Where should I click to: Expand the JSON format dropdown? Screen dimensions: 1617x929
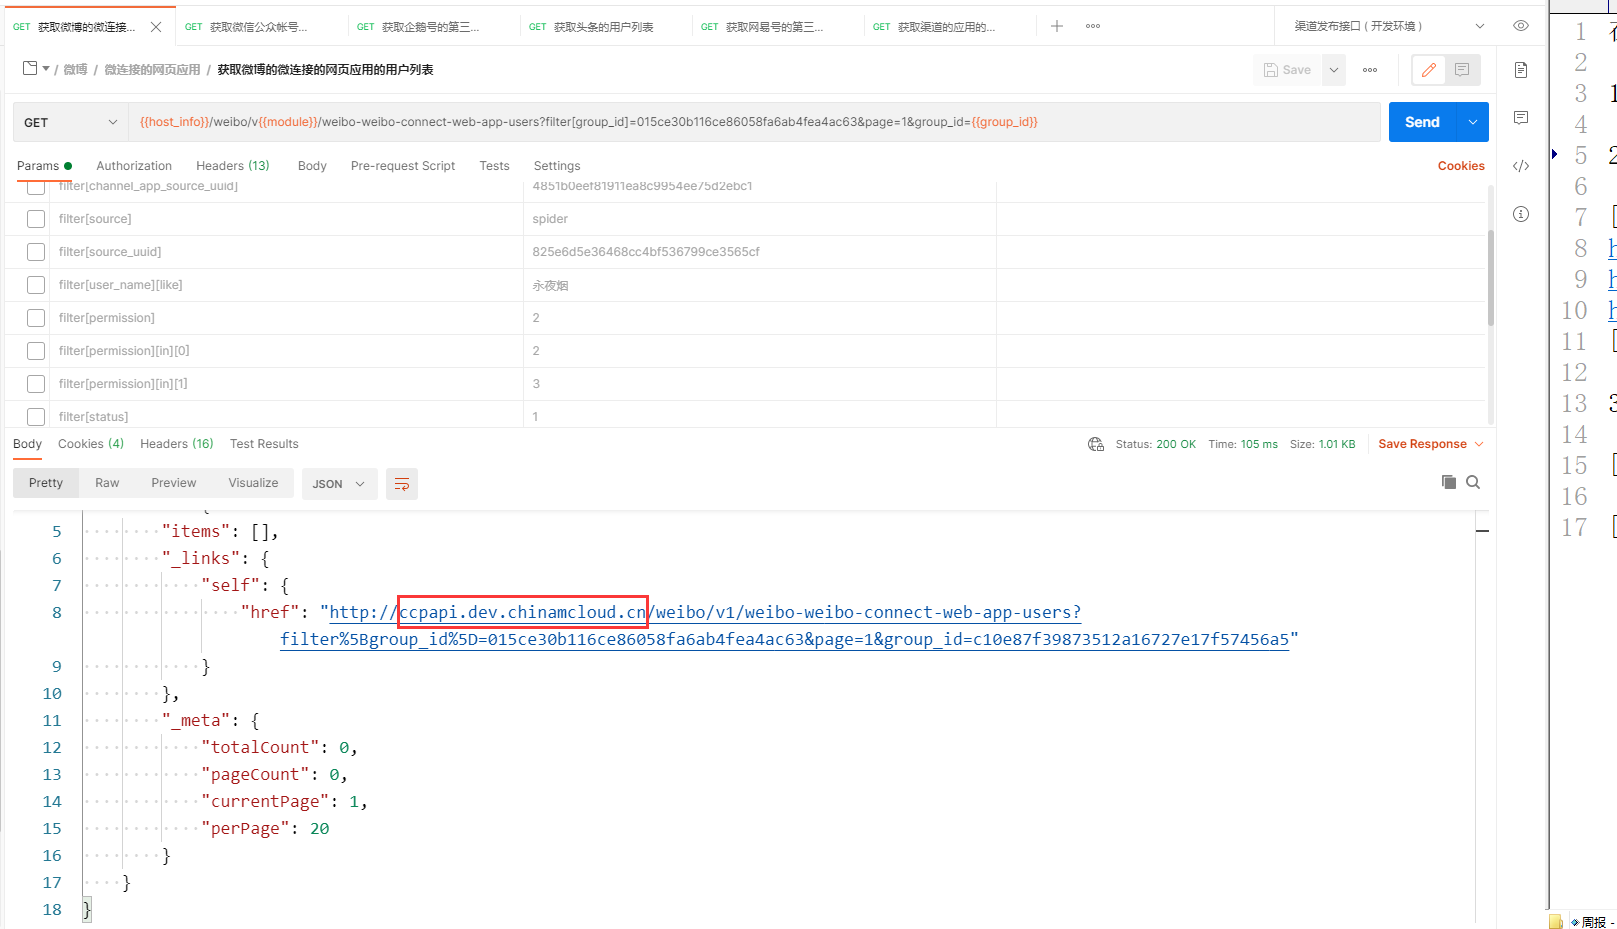pos(338,484)
